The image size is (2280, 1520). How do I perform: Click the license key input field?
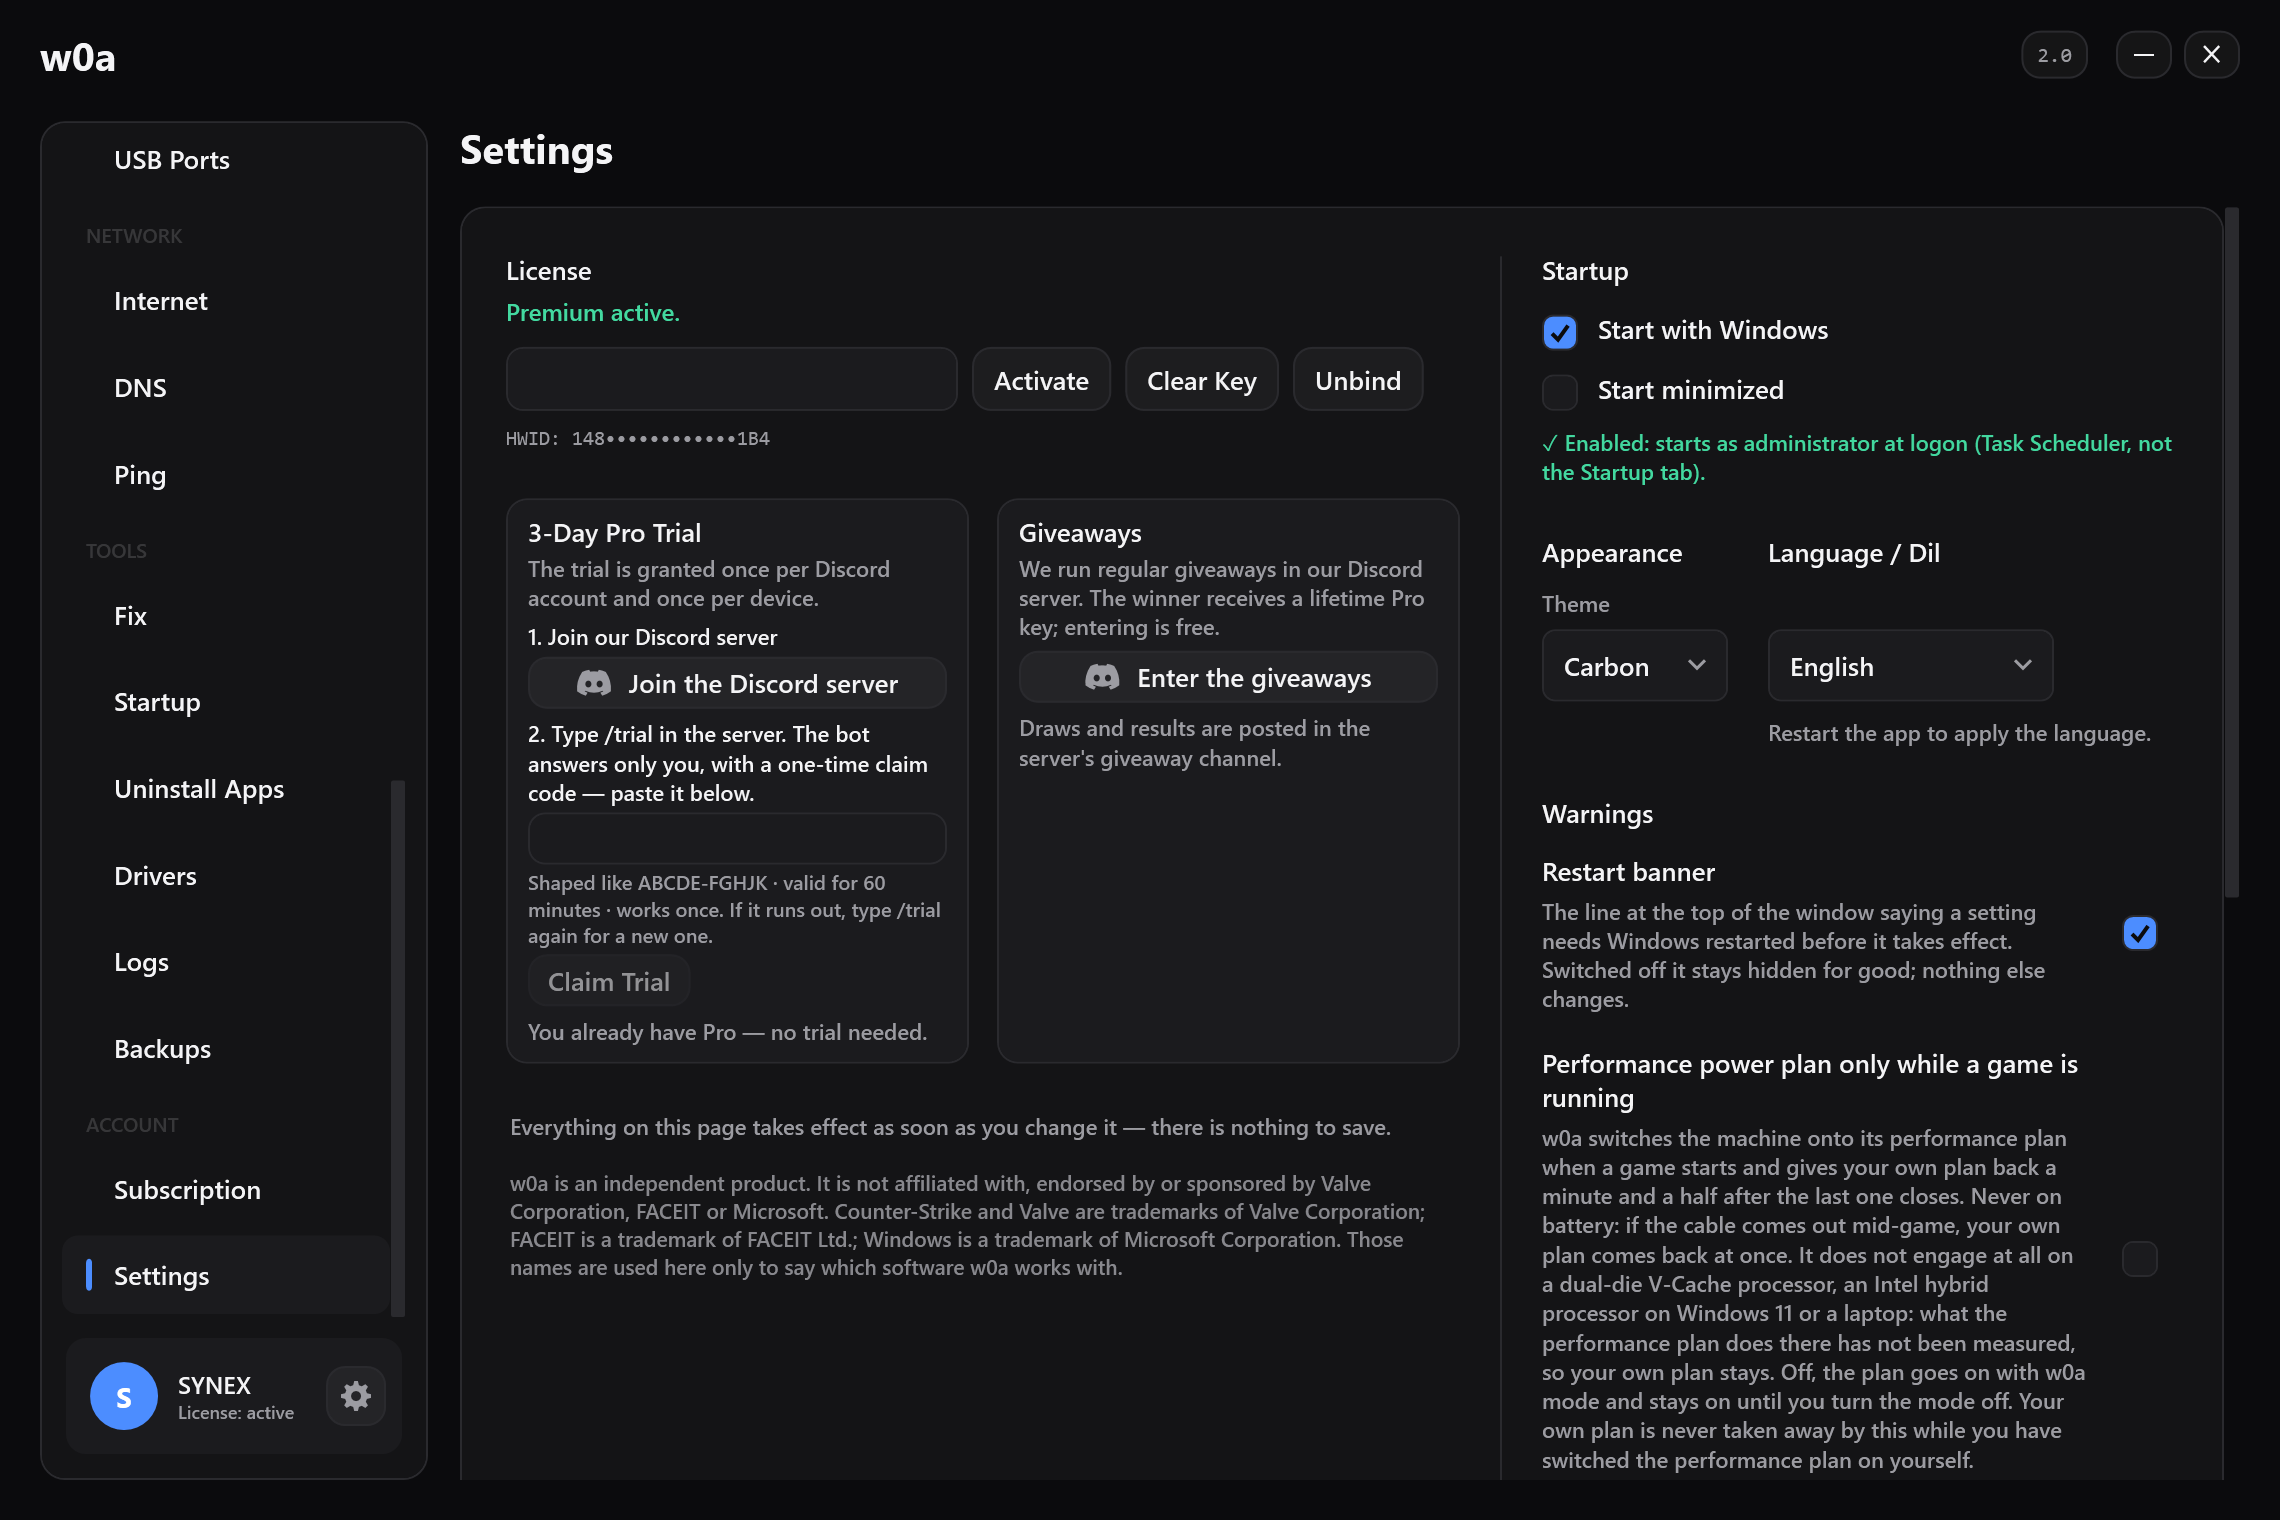(731, 380)
